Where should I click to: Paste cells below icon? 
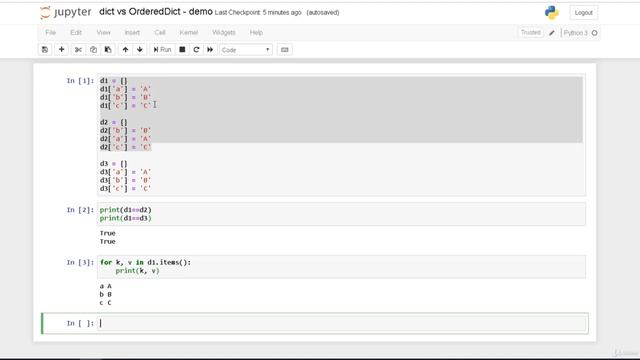pos(108,50)
